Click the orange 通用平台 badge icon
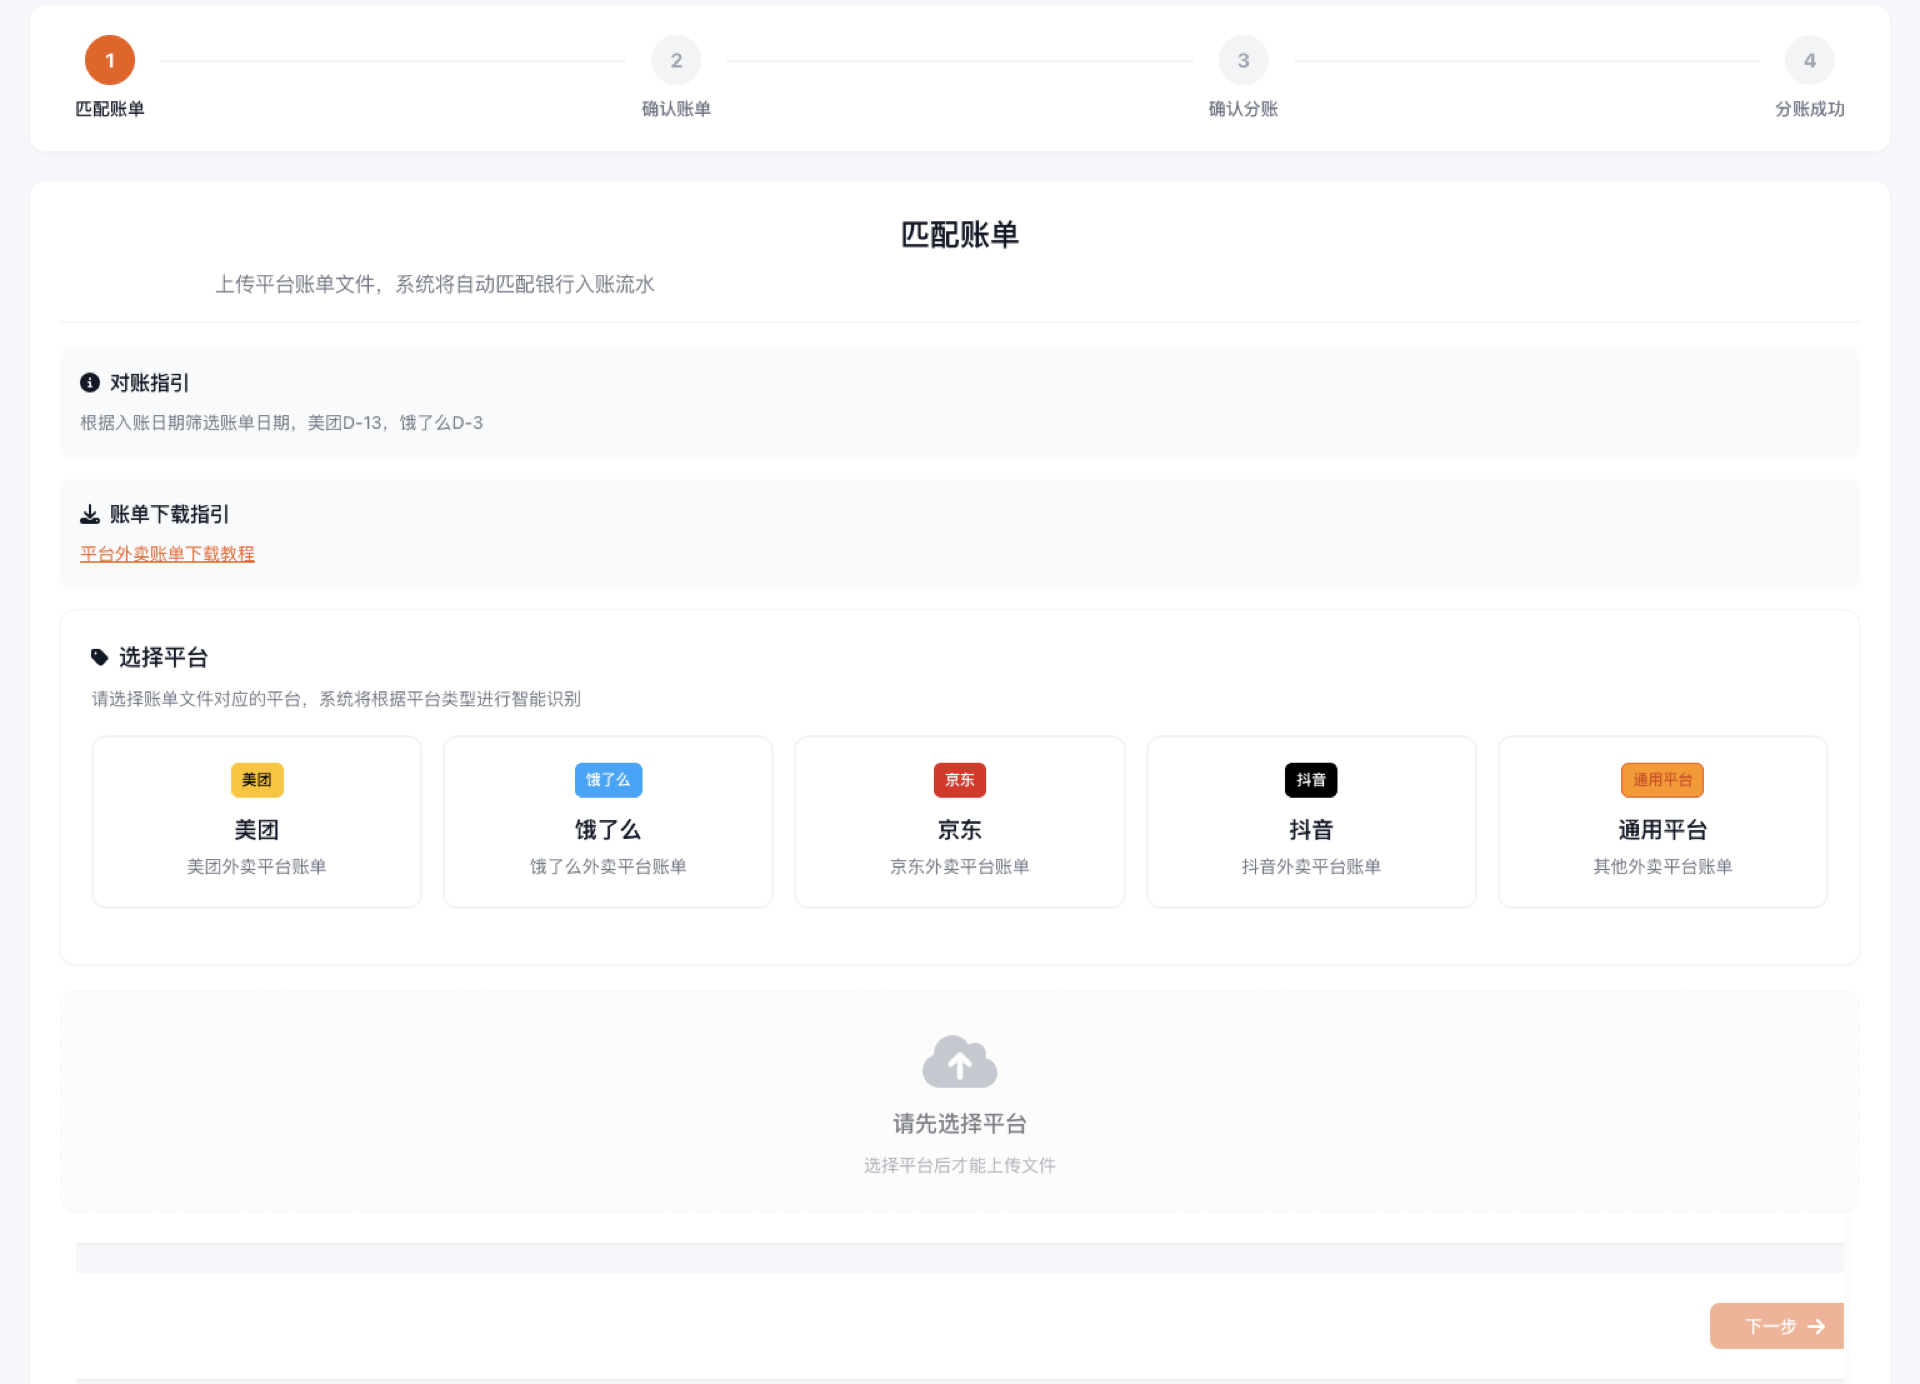The height and width of the screenshot is (1384, 1920). tap(1662, 780)
